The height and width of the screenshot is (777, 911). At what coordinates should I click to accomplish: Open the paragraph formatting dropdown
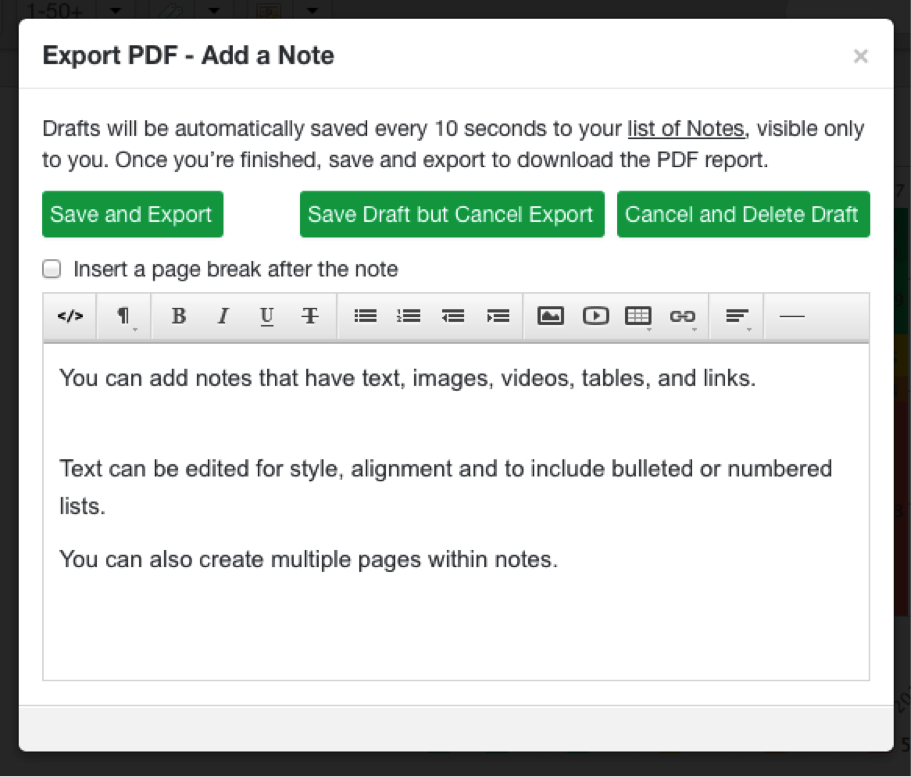[x=124, y=316]
